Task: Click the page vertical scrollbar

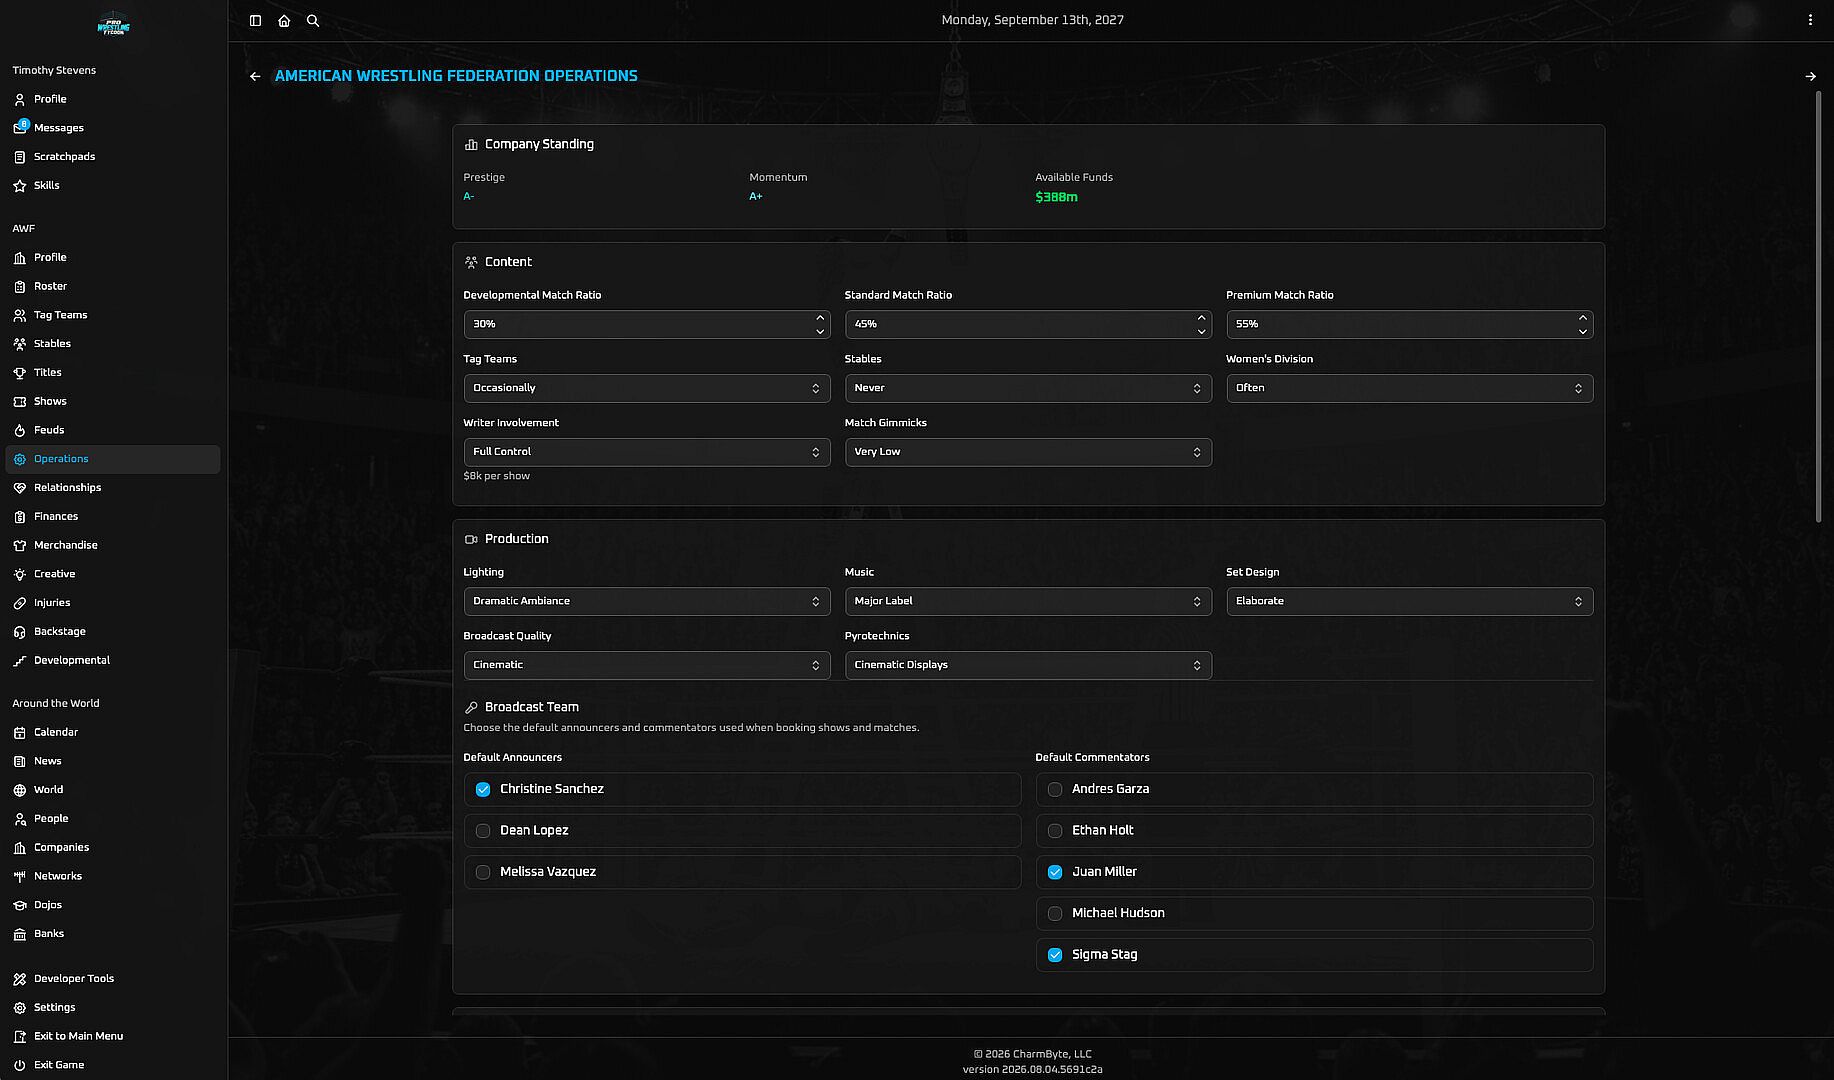Action: coord(1819,305)
